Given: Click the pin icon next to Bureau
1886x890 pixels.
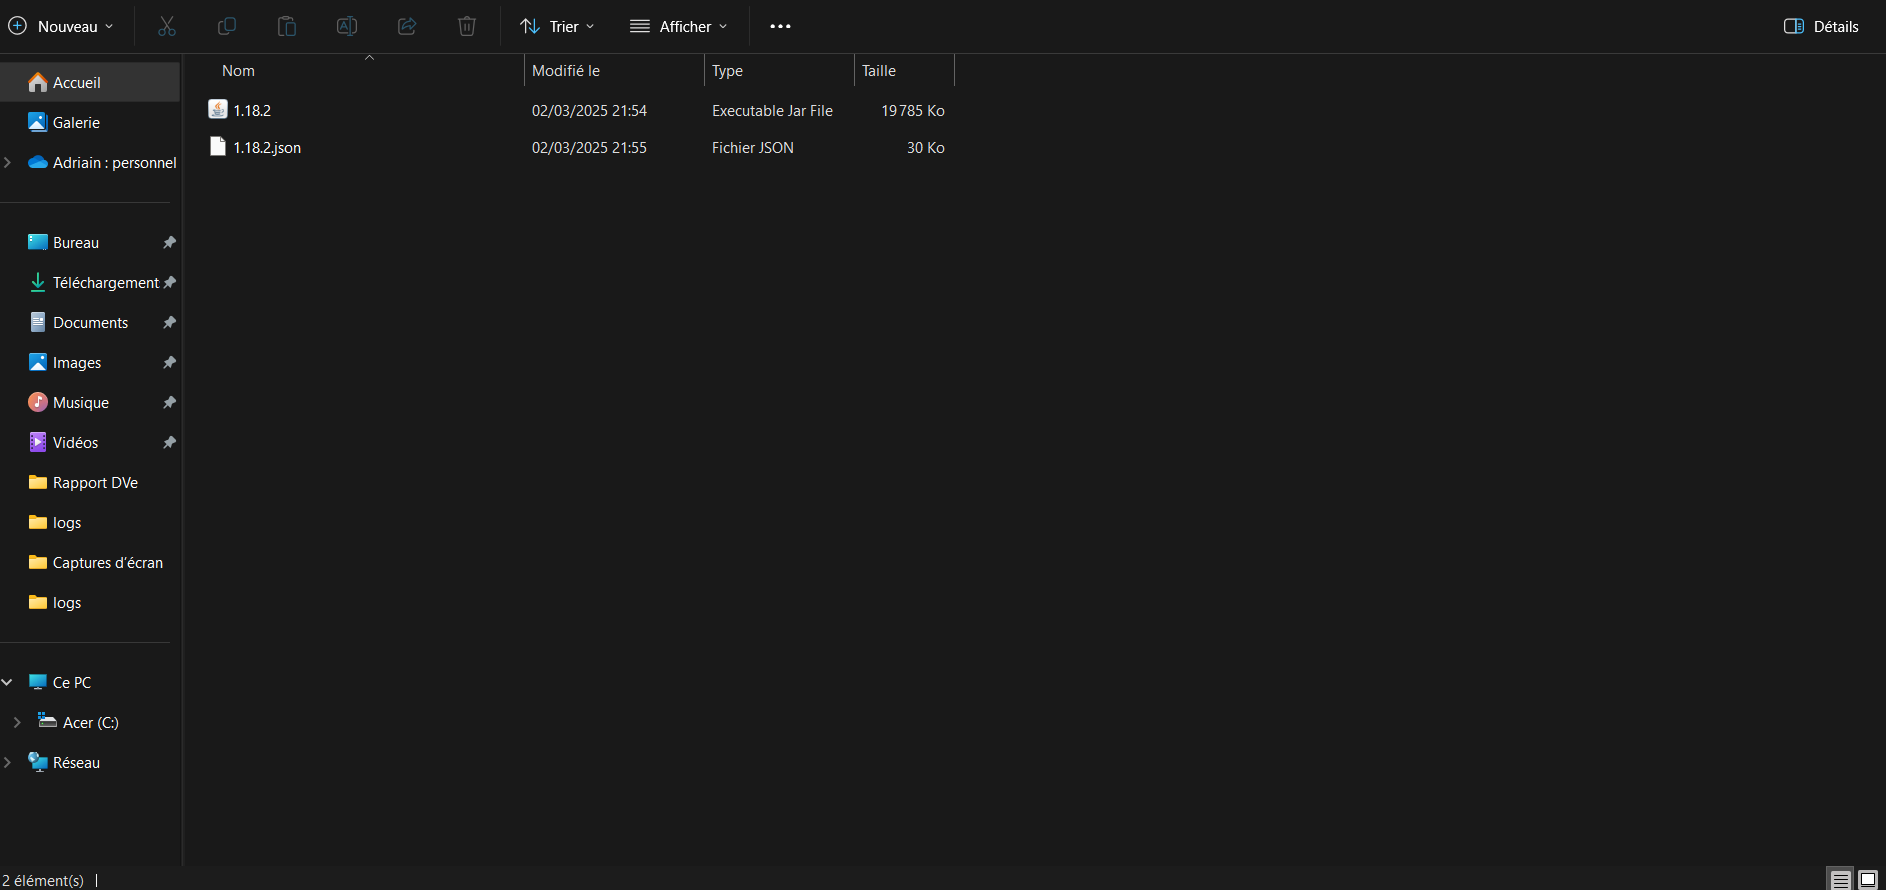Looking at the screenshot, I should pyautogui.click(x=169, y=242).
